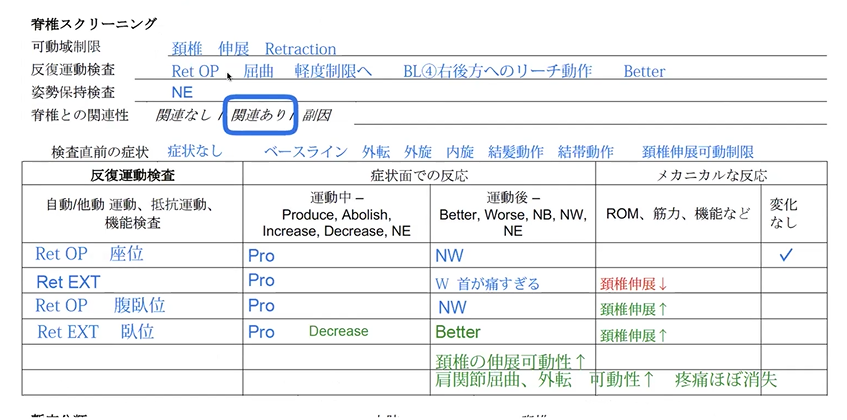Select the circled 関連あり option
The height and width of the screenshot is (420, 847).
coord(260,116)
